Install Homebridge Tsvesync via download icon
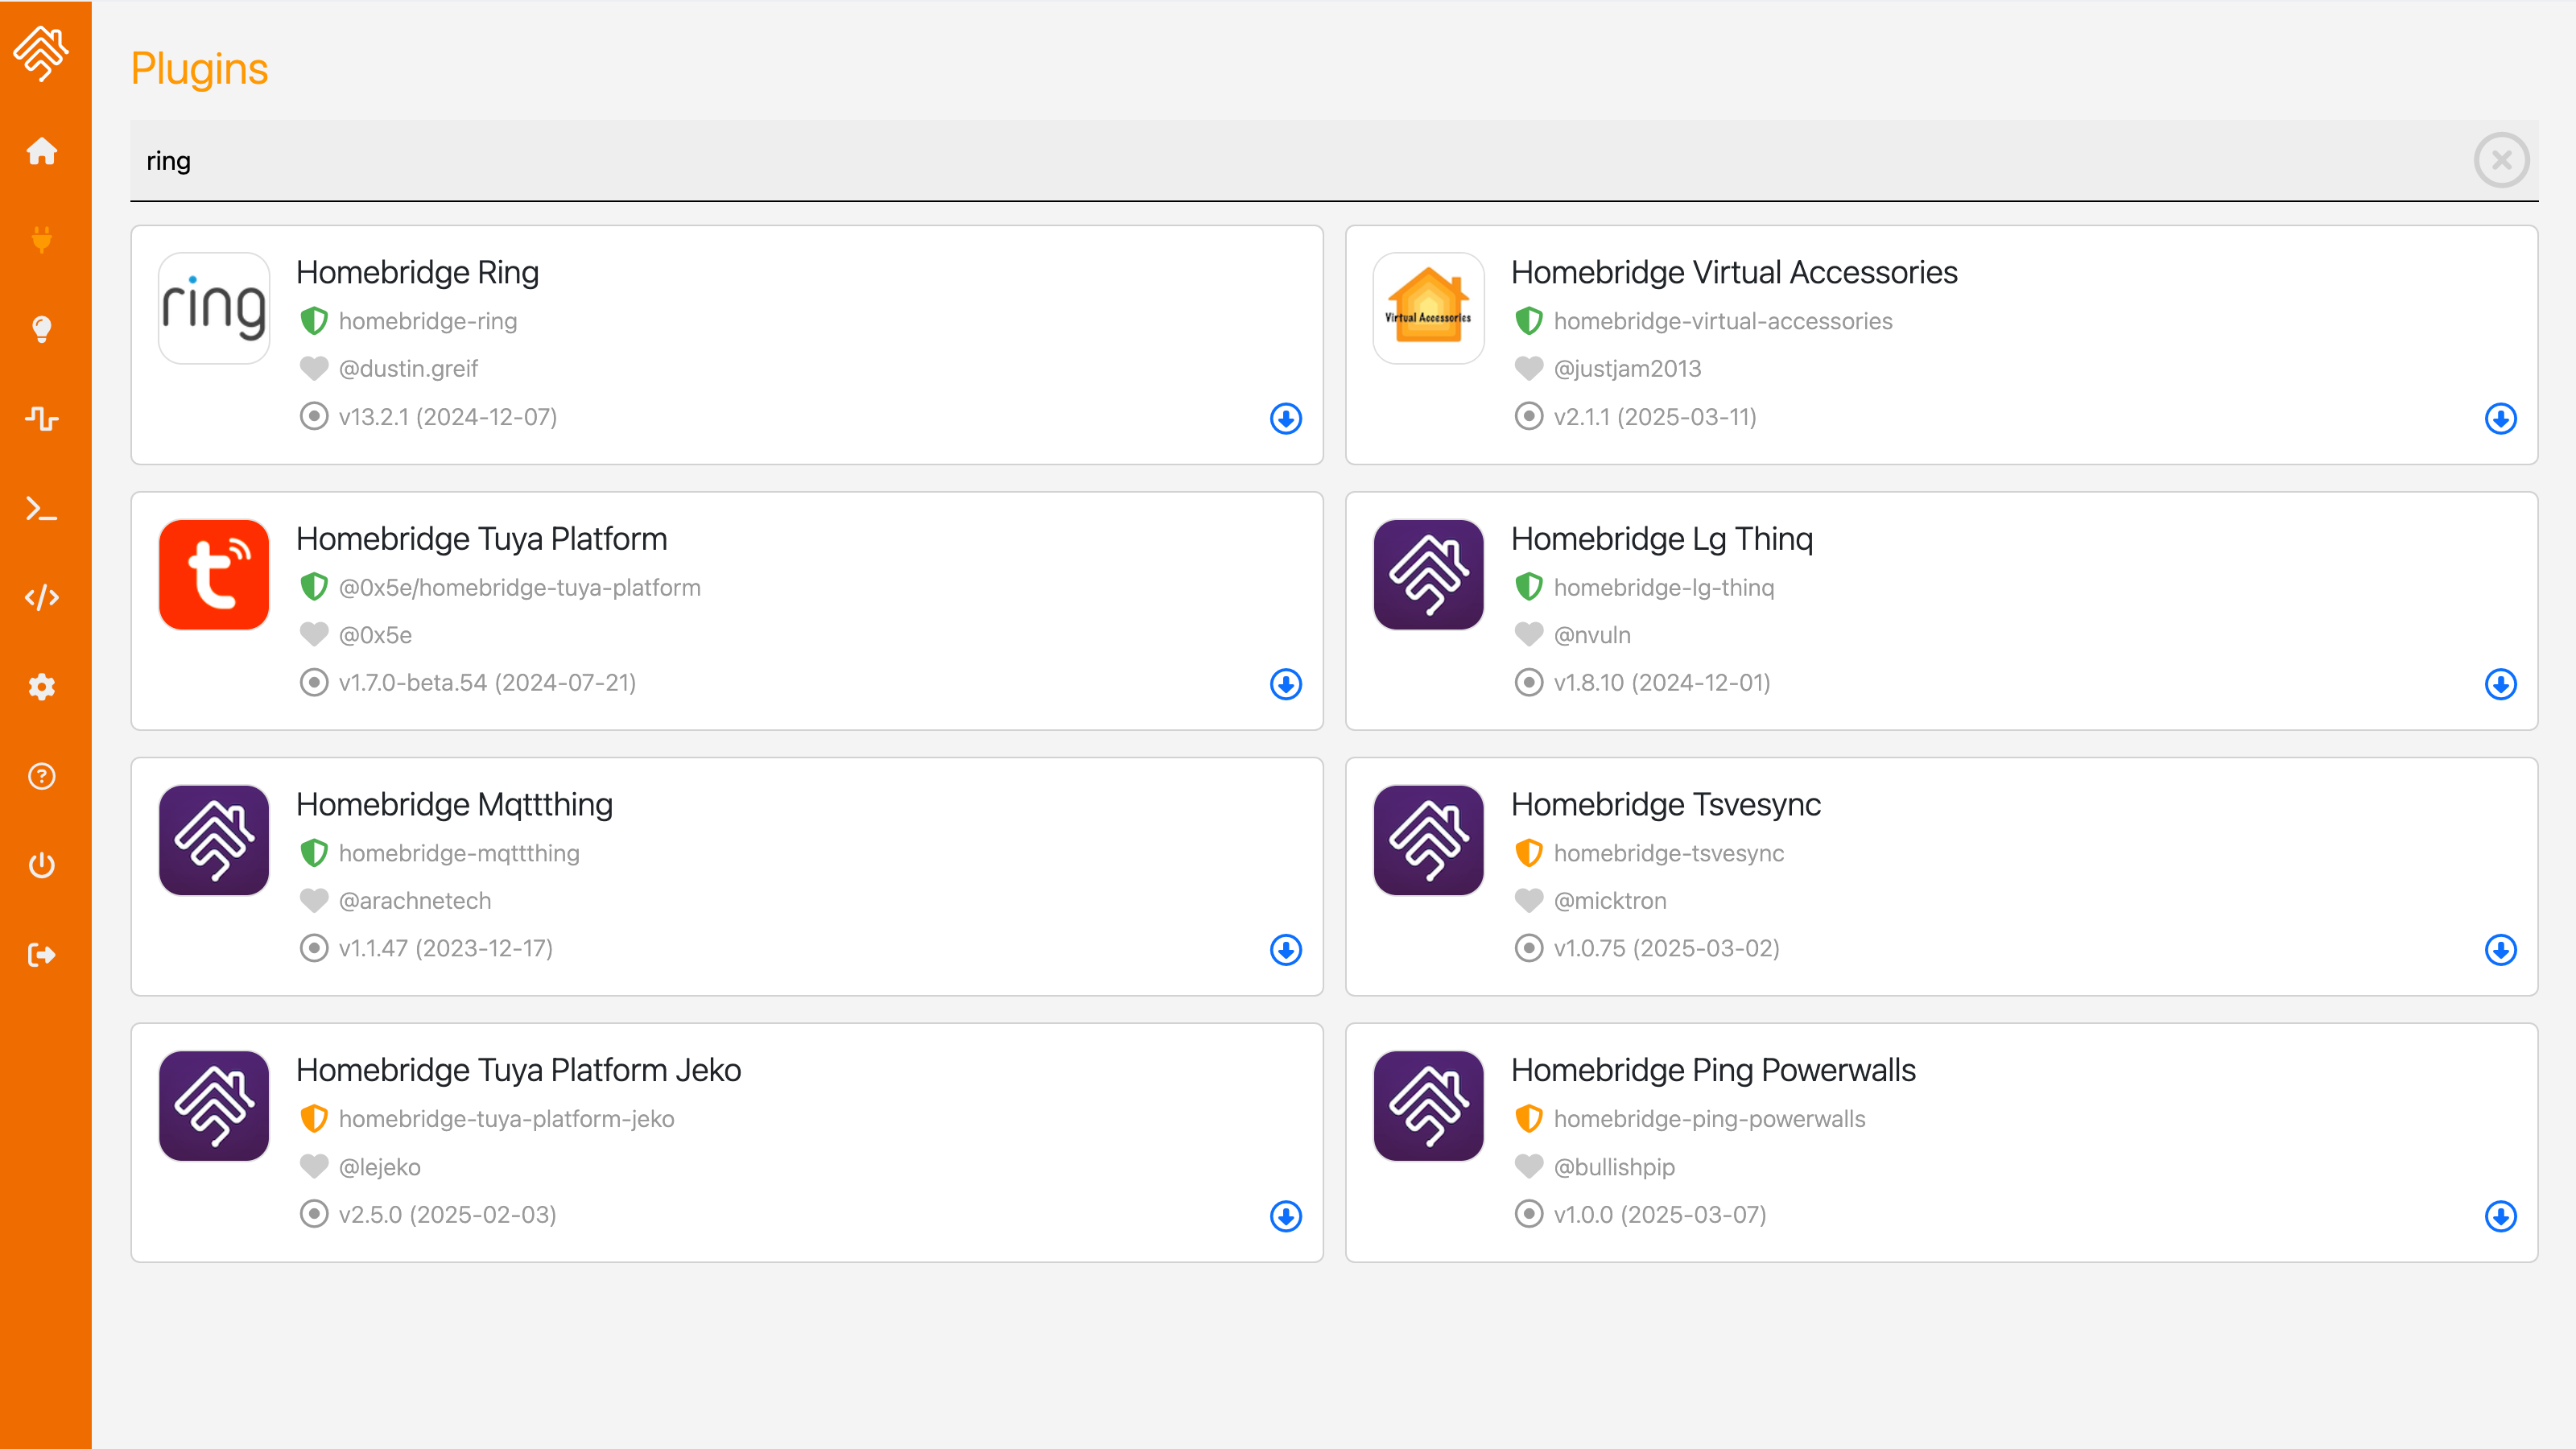 [x=2500, y=949]
